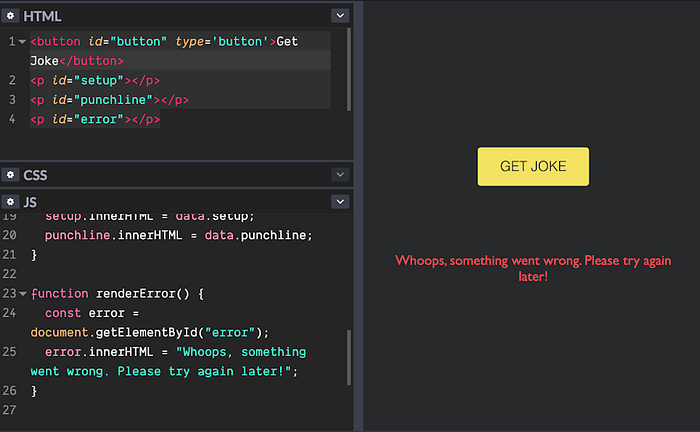The image size is (700, 432).
Task: Collapse the renderError function fold arrow
Action: pos(22,294)
